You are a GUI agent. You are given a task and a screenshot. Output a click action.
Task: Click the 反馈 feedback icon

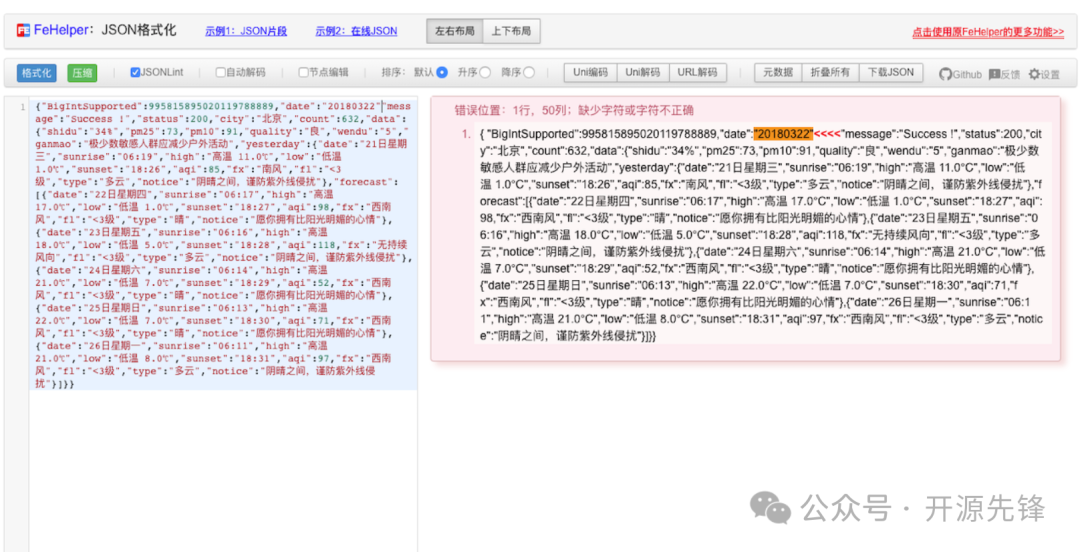point(995,74)
